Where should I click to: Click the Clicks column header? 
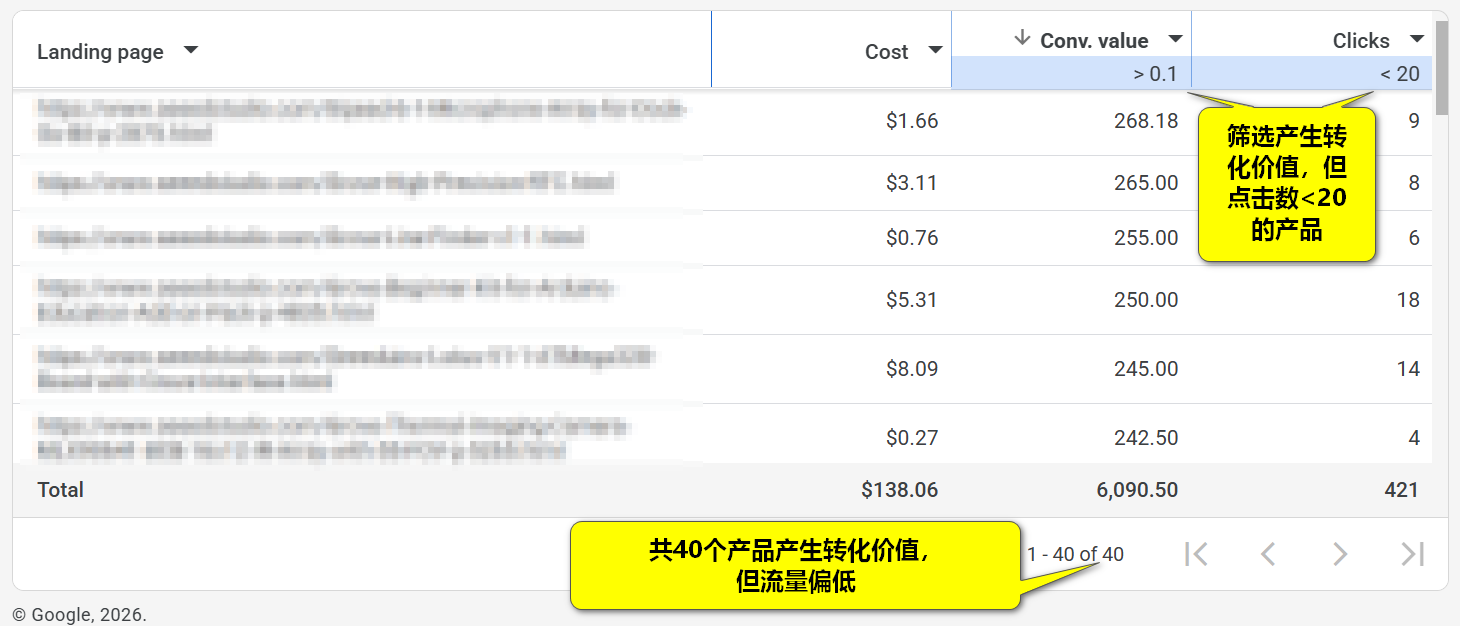click(1361, 40)
